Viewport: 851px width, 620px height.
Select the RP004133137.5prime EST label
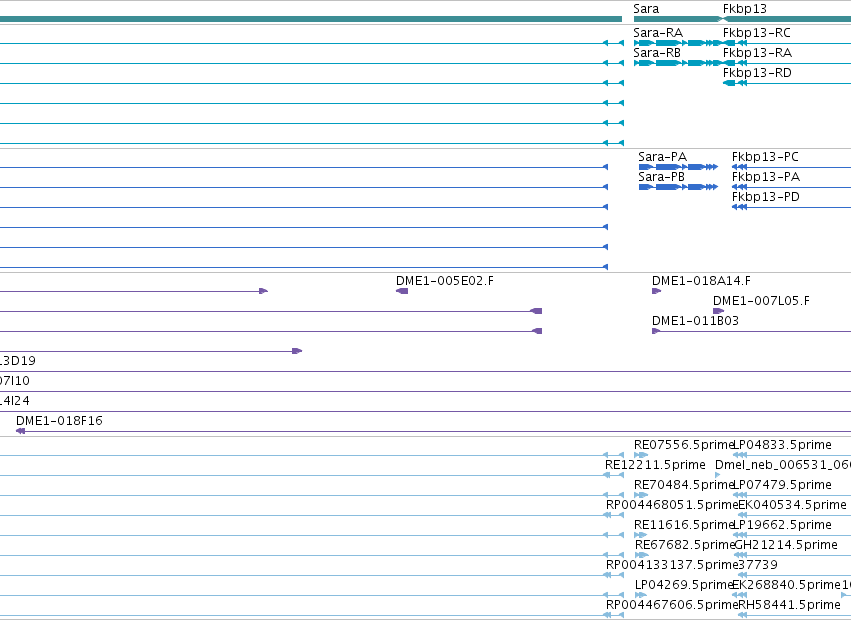(x=672, y=565)
